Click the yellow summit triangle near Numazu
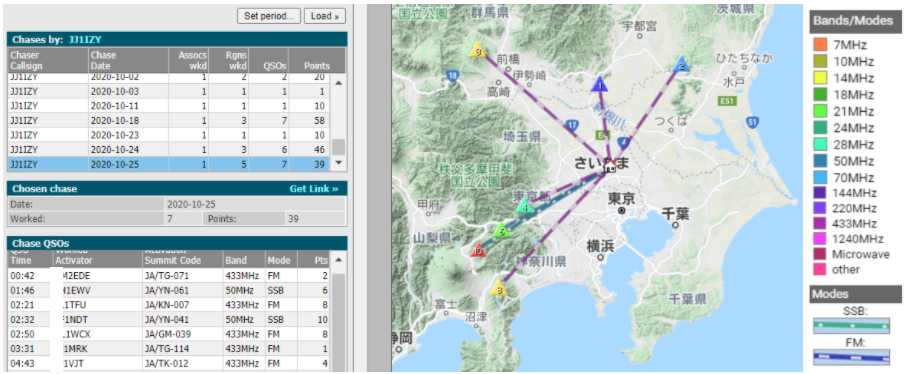 [500, 288]
